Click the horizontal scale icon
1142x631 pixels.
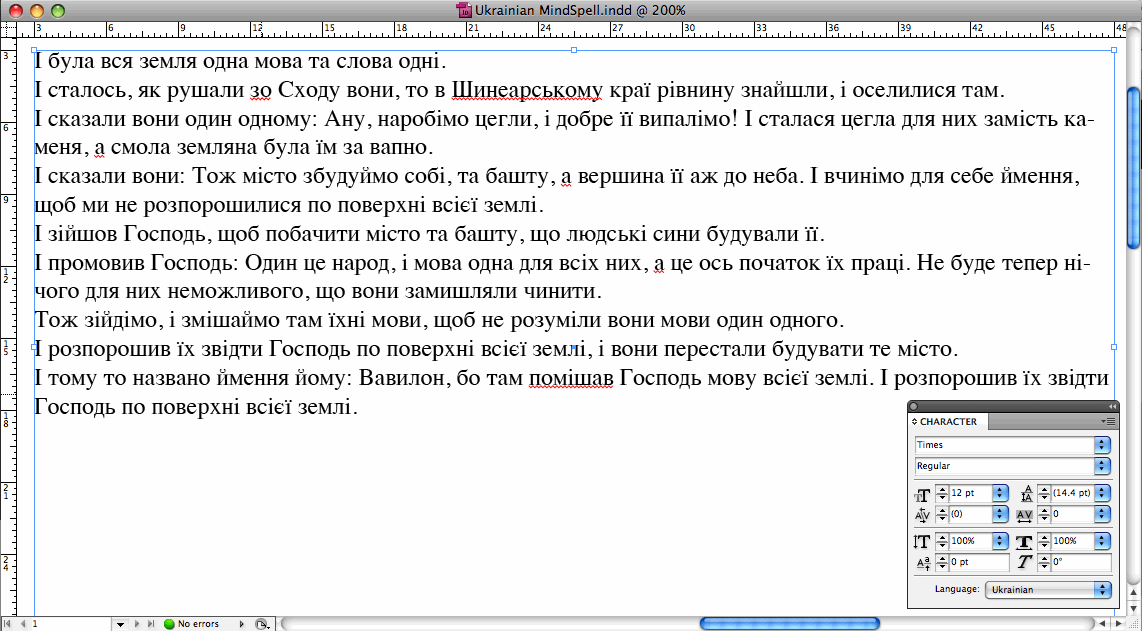pyautogui.click(x=1024, y=542)
